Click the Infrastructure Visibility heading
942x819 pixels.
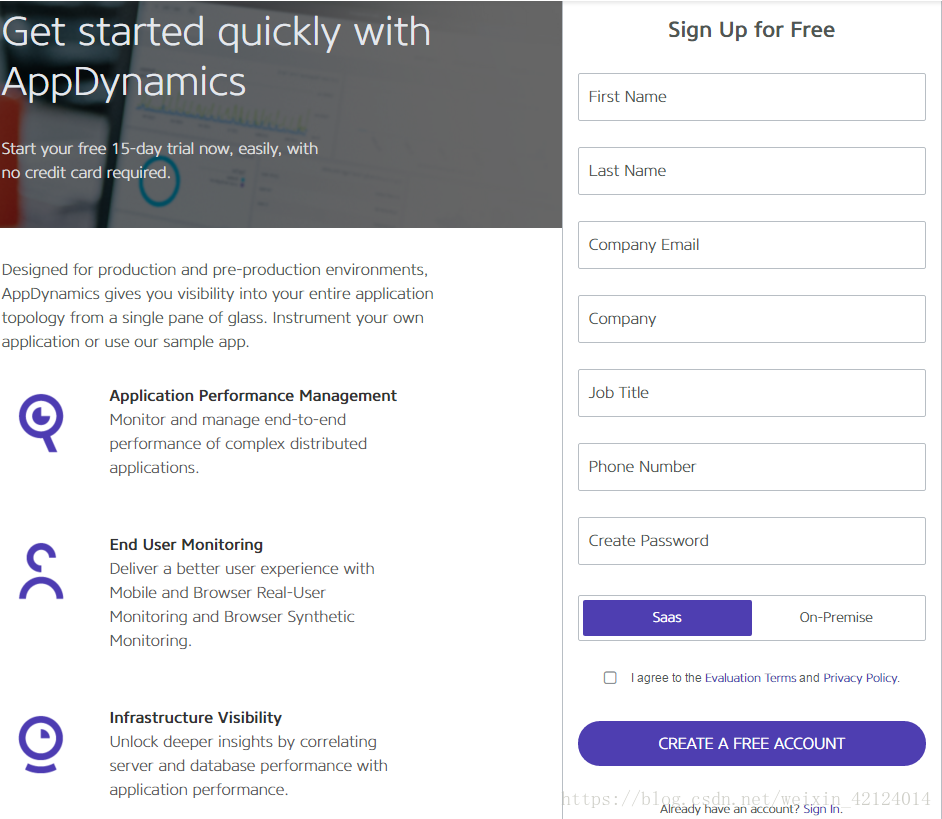pos(195,717)
